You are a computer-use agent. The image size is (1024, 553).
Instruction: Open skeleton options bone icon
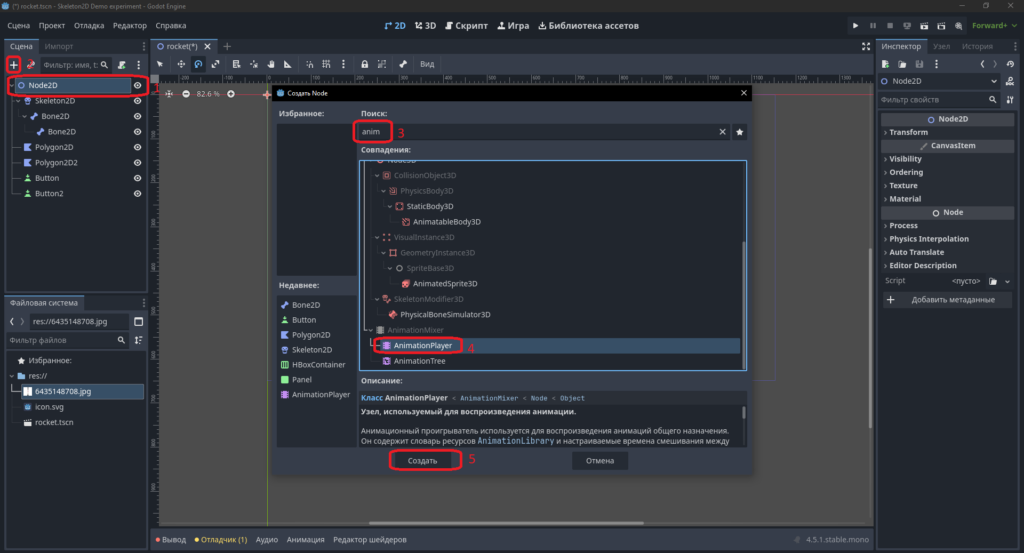403,64
